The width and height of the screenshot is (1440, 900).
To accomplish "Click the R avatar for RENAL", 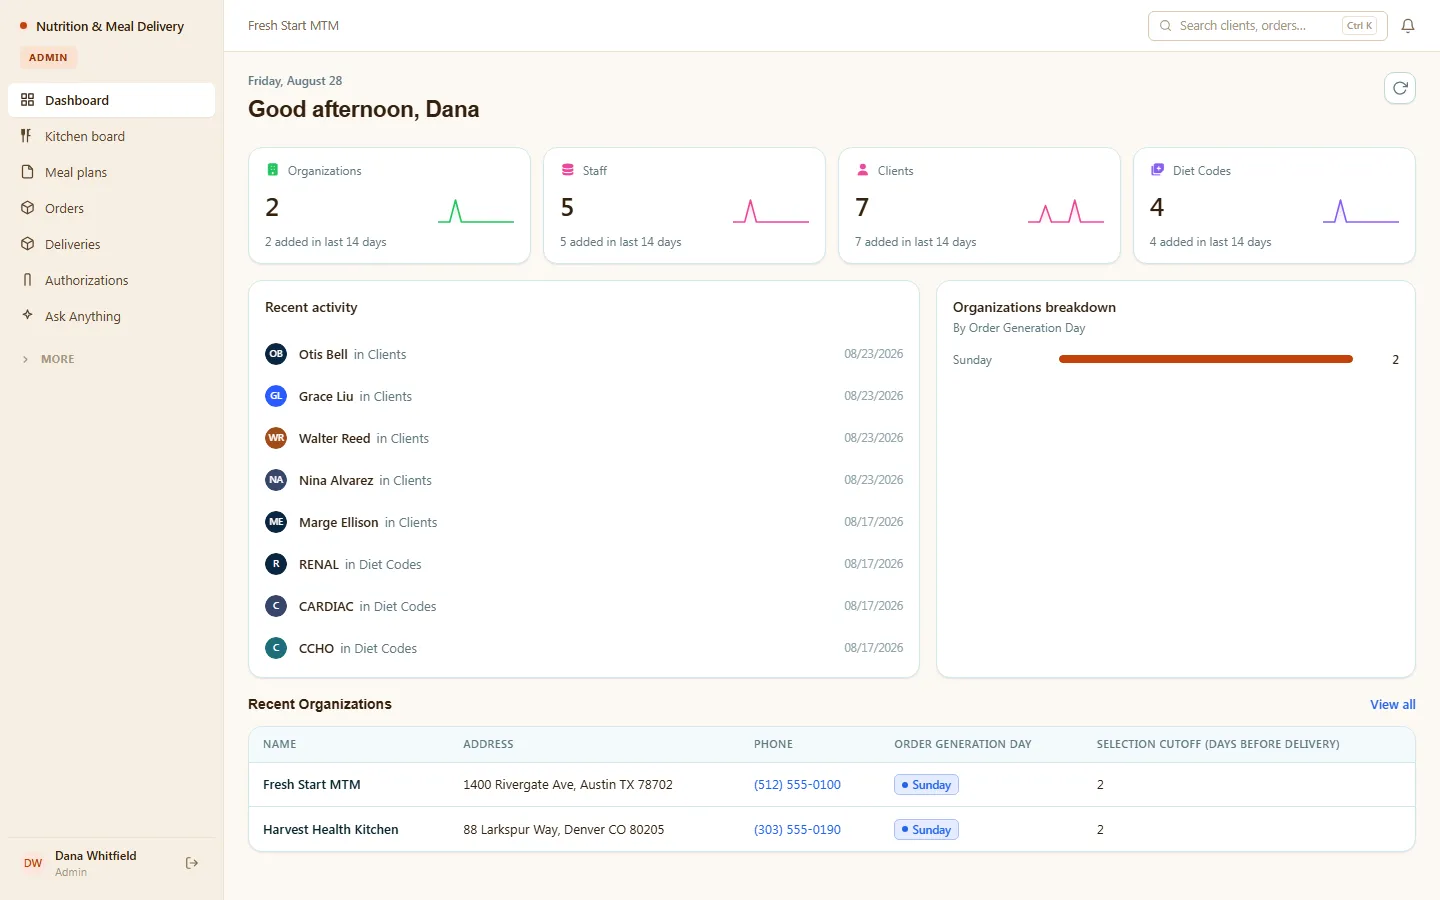I will pos(276,564).
